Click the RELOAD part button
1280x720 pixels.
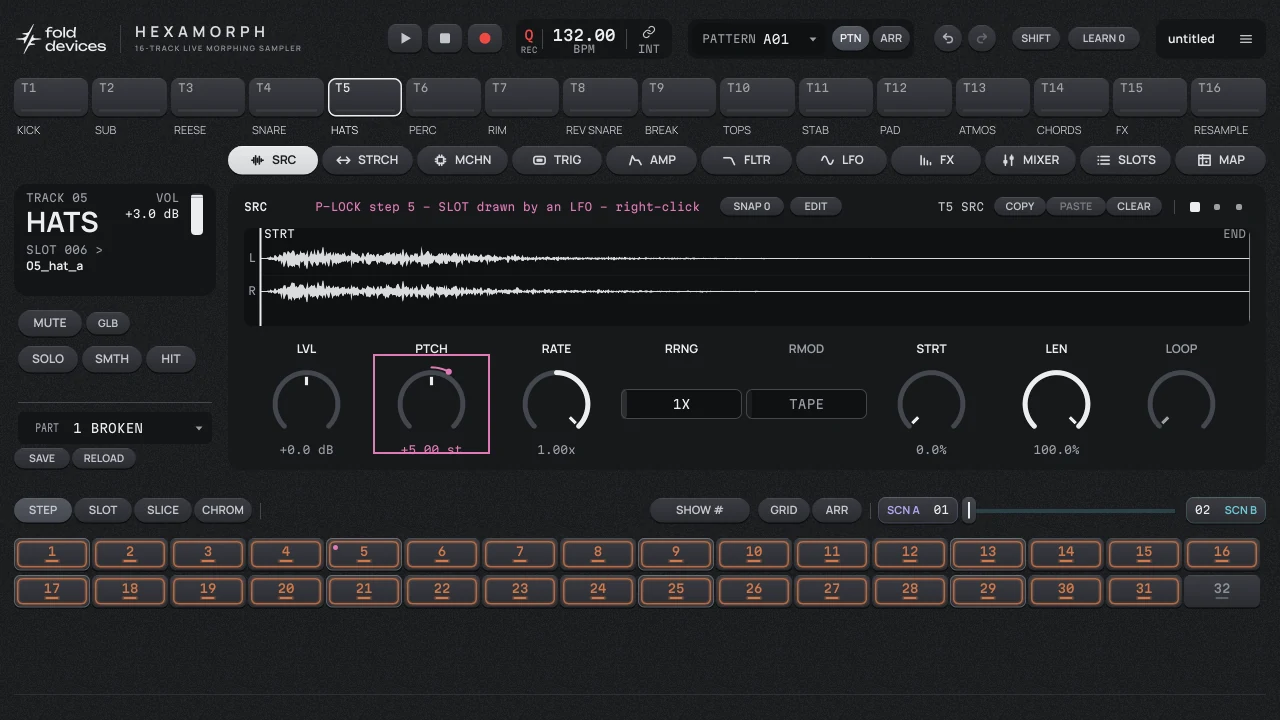coord(104,458)
